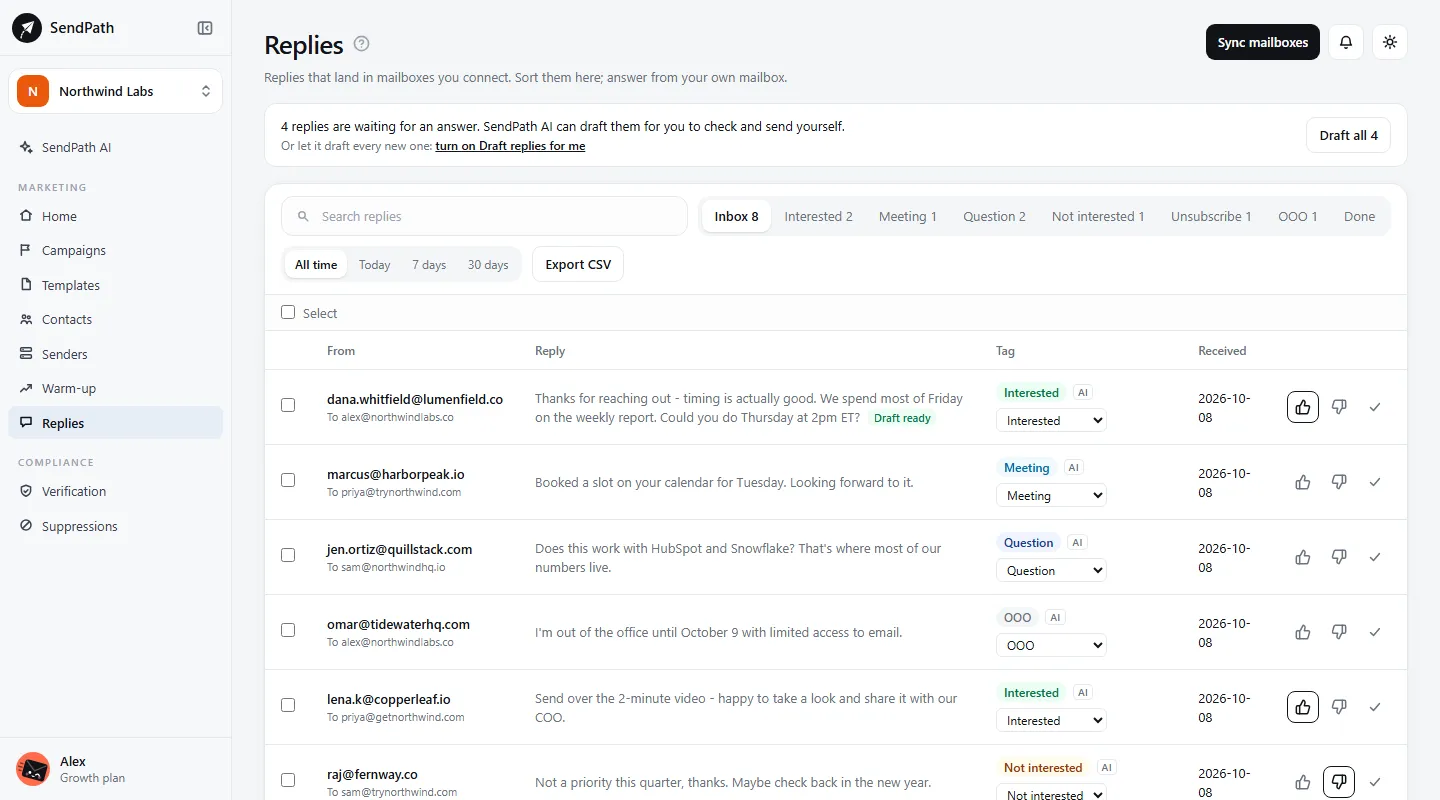
Task: Filter replies to 7 days
Action: click(429, 265)
